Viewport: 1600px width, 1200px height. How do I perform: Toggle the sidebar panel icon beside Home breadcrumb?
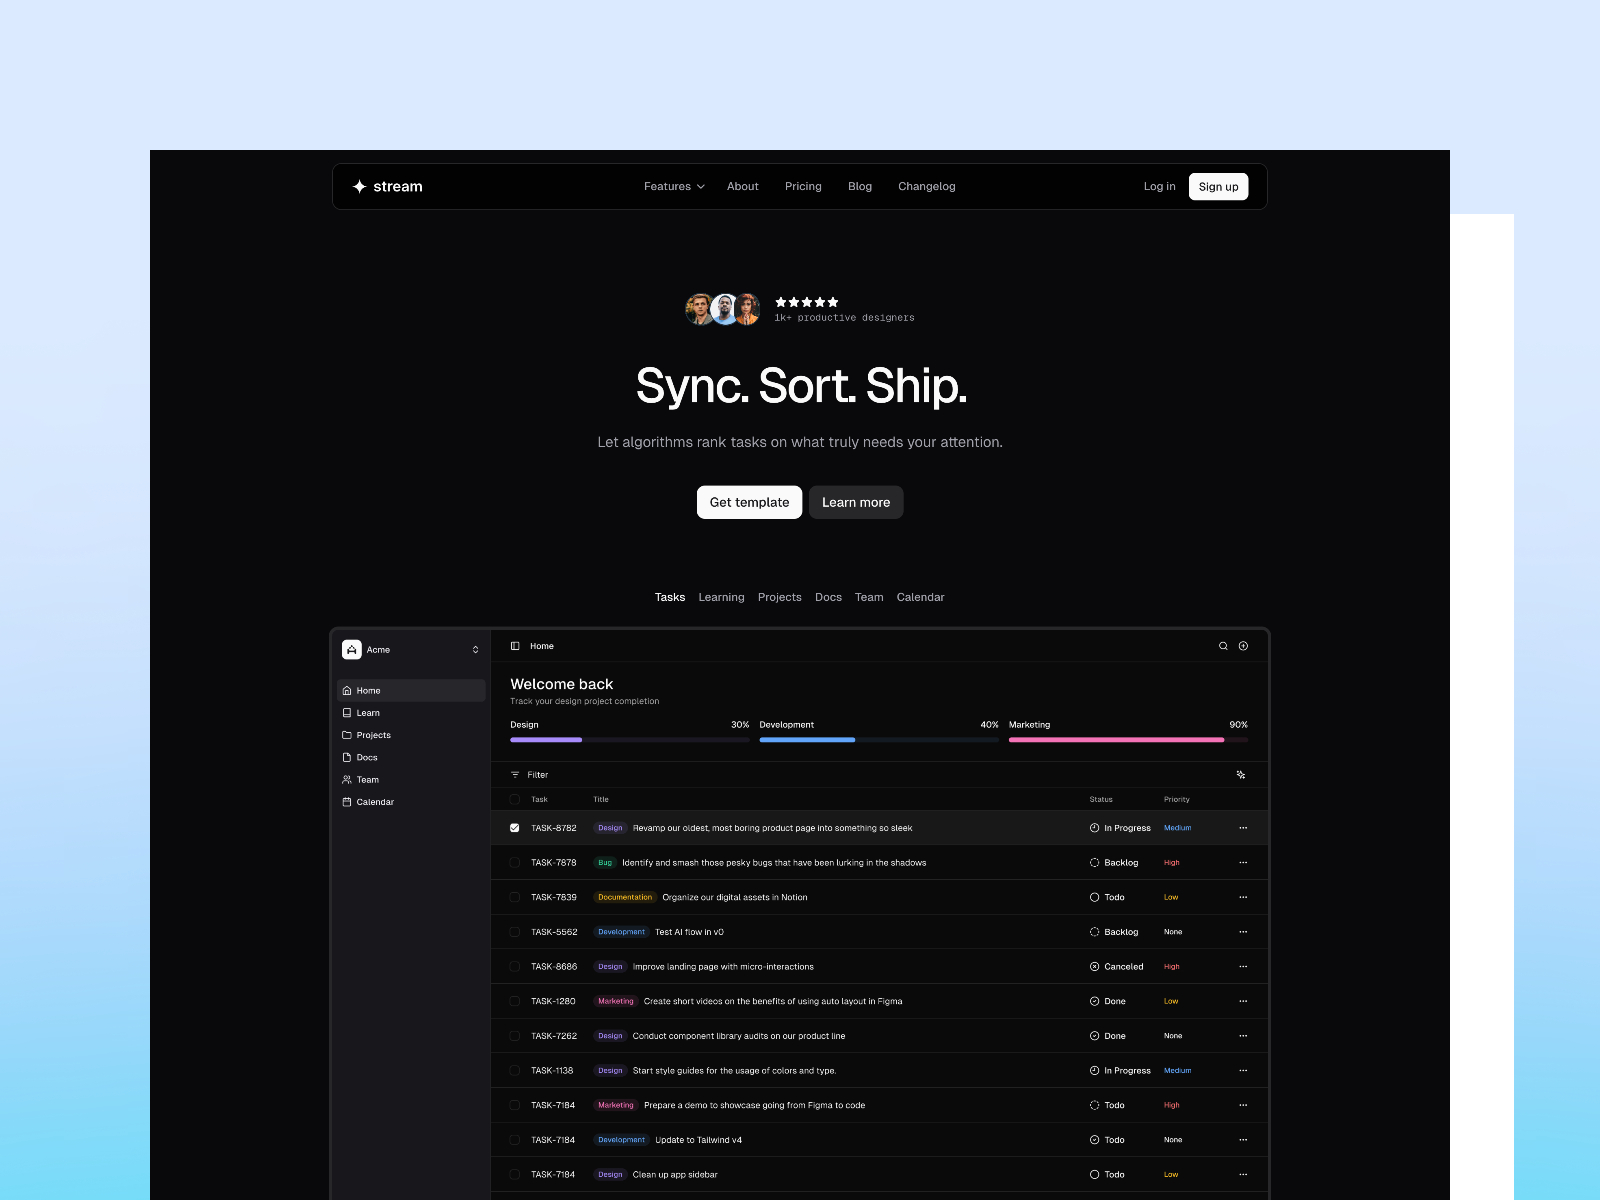click(515, 646)
